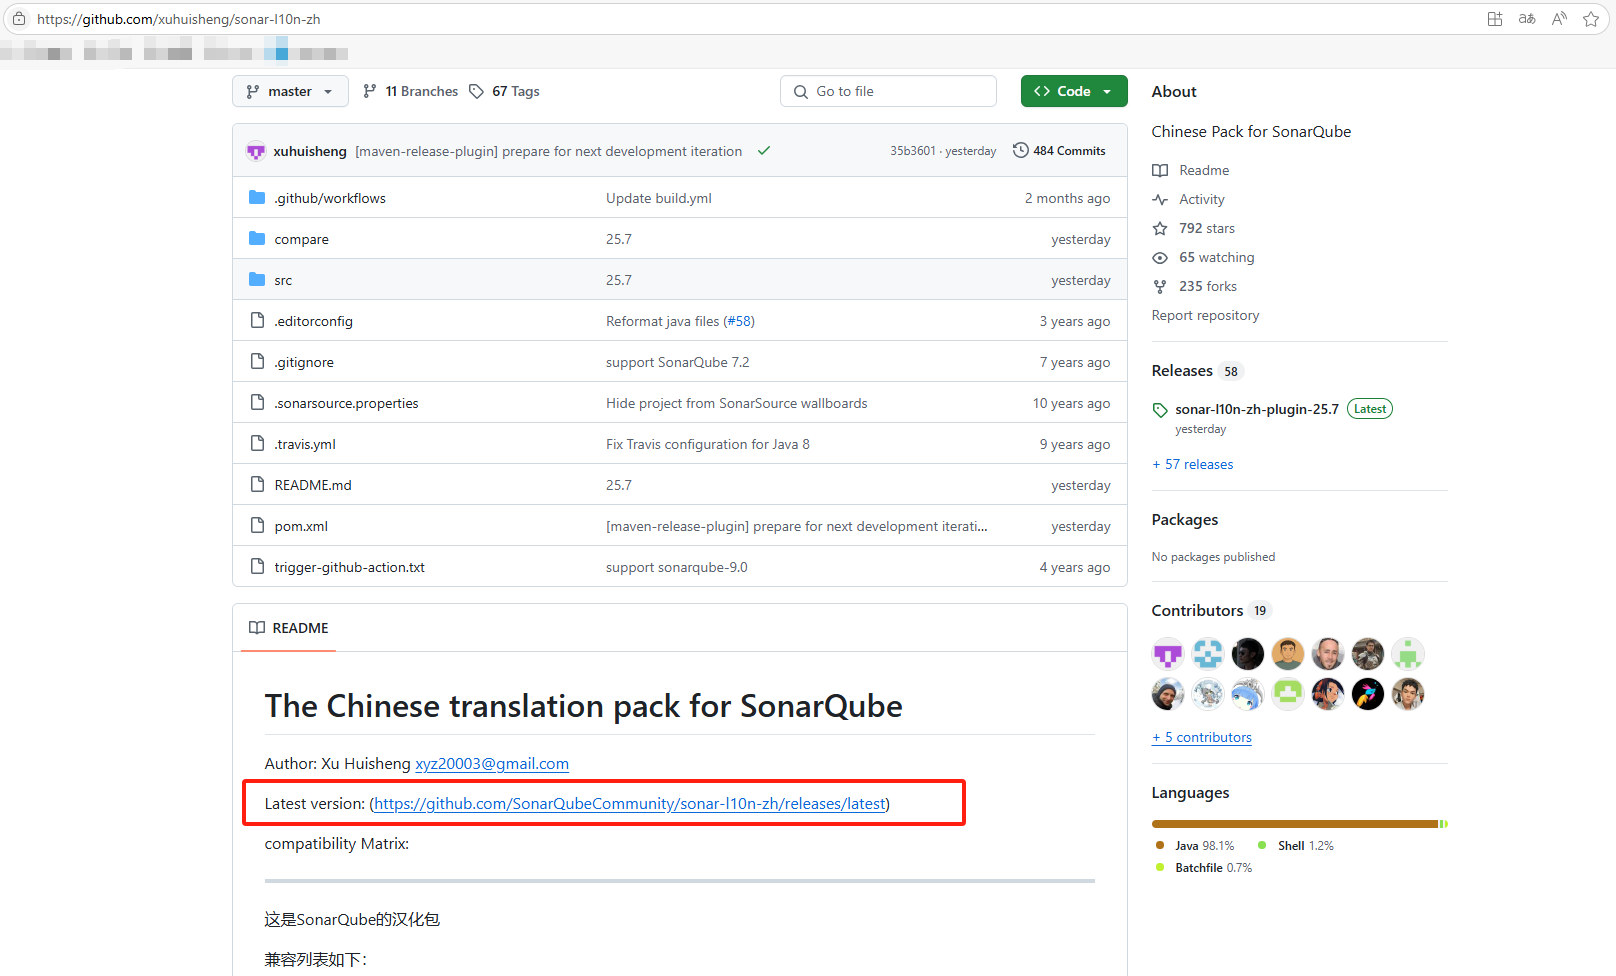Click the browser translate icon
This screenshot has width=1616, height=976.
(x=1527, y=19)
